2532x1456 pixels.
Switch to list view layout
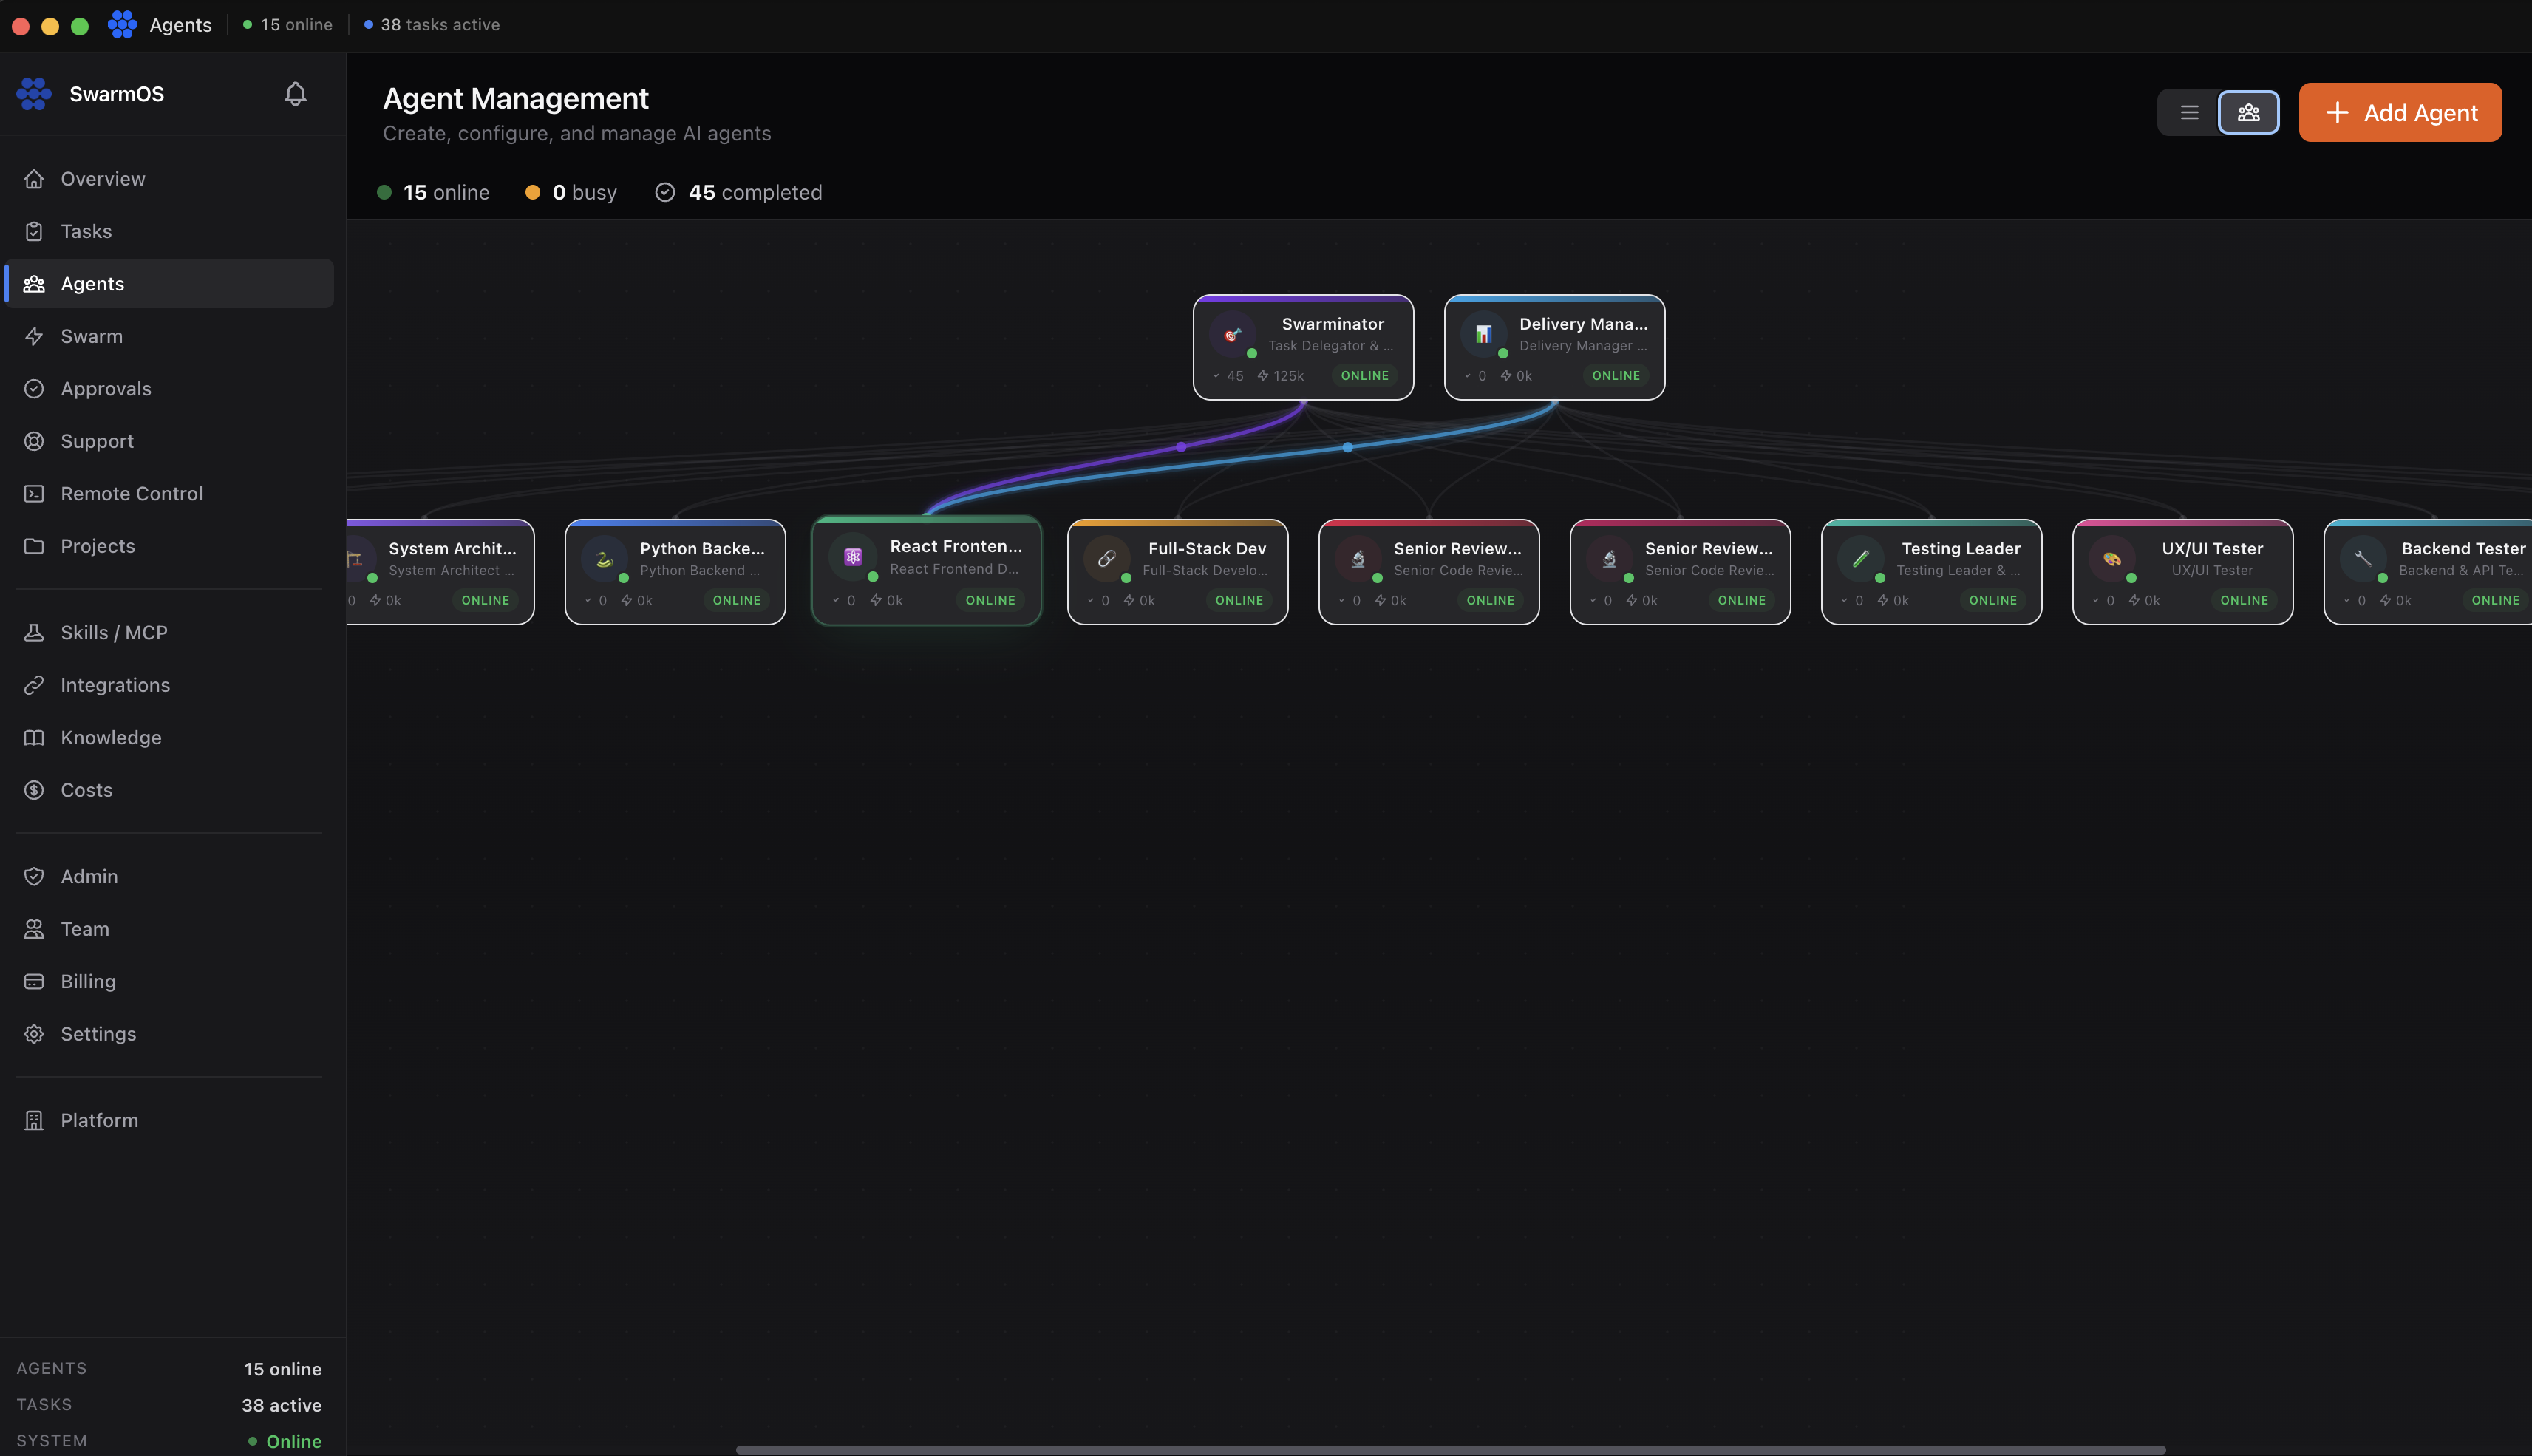2188,112
